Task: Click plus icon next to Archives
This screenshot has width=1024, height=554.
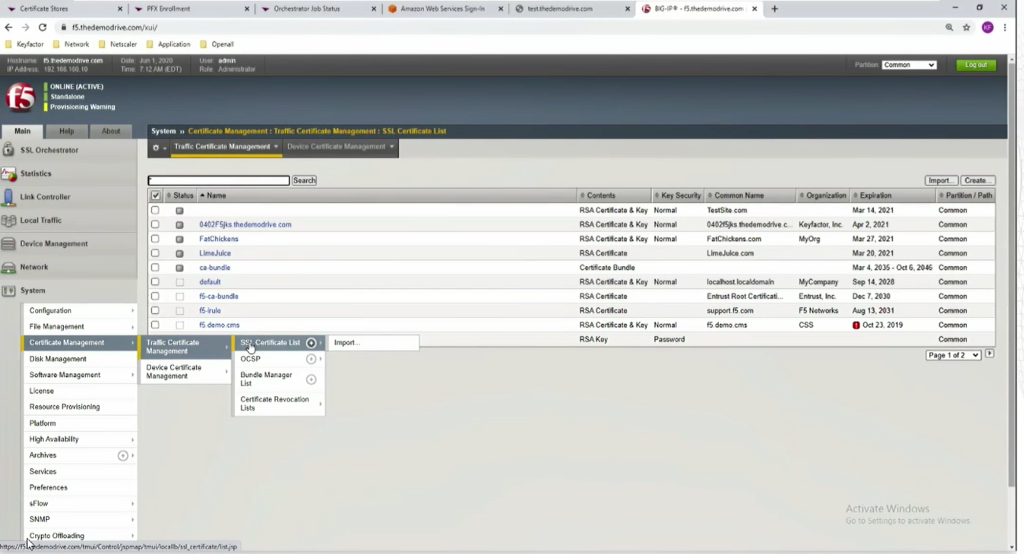Action: [x=123, y=455]
